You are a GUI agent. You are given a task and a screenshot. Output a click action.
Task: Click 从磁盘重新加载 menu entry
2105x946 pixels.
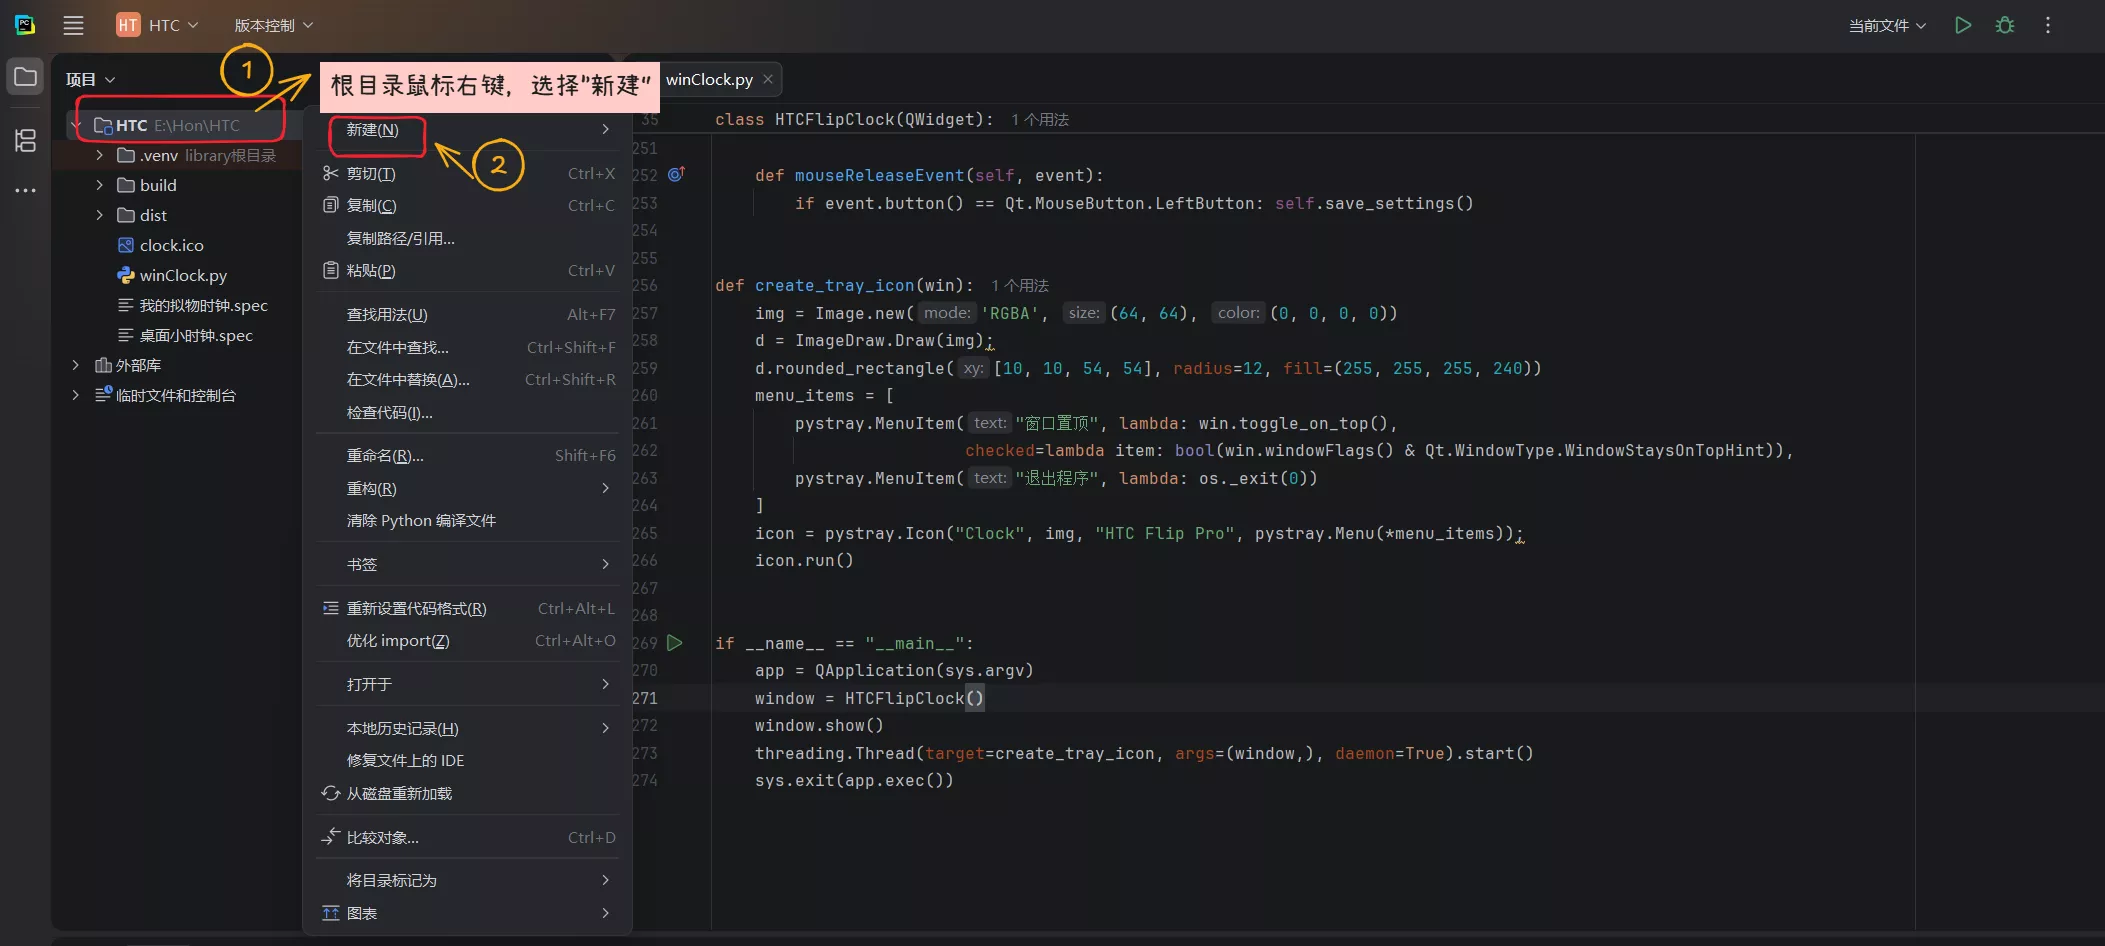click(x=399, y=794)
